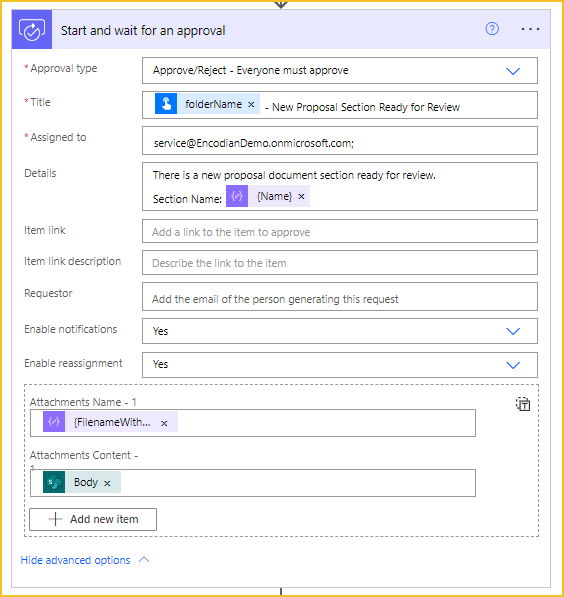This screenshot has height=597, width=564.
Task: Remove the folderName token from Title
Action: [251, 104]
